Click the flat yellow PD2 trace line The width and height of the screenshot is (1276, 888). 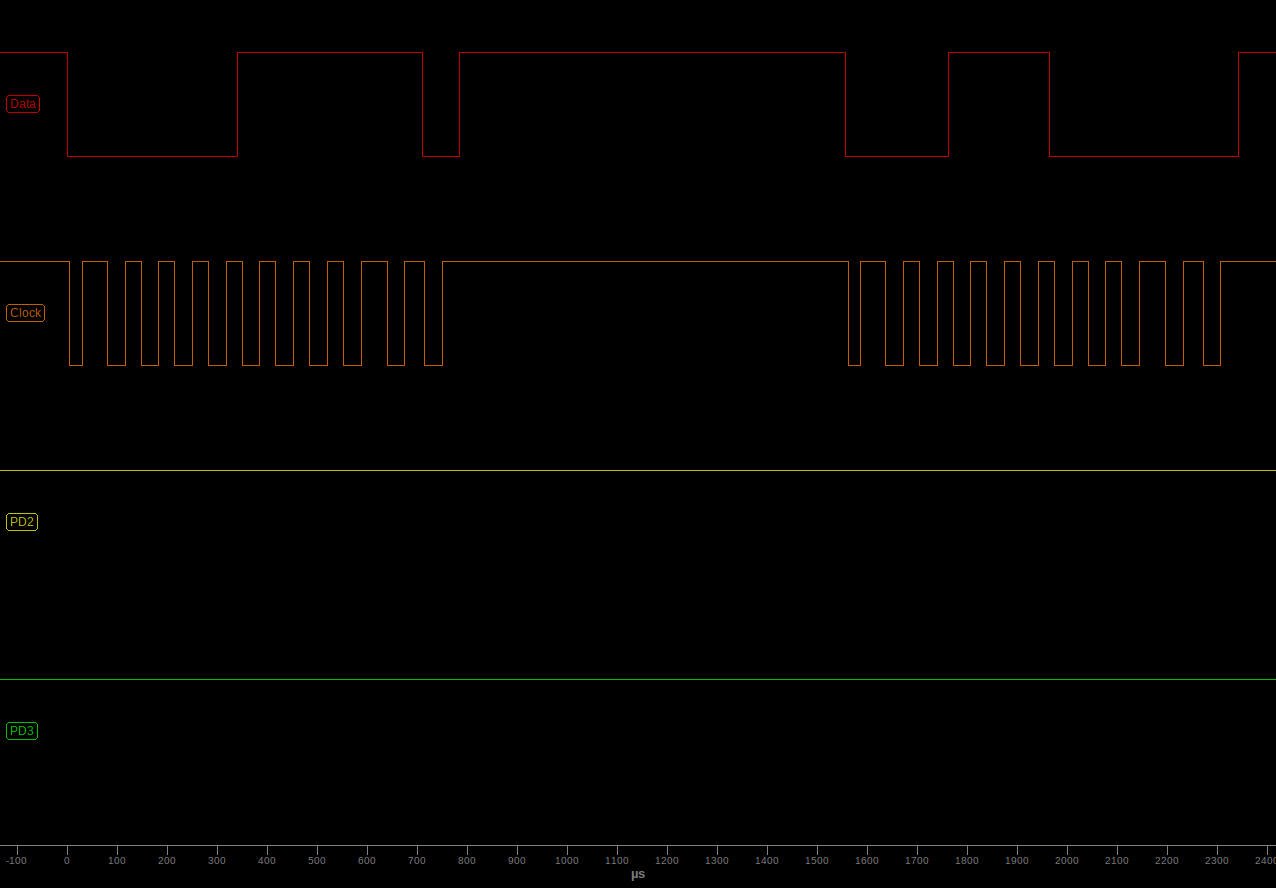point(638,470)
